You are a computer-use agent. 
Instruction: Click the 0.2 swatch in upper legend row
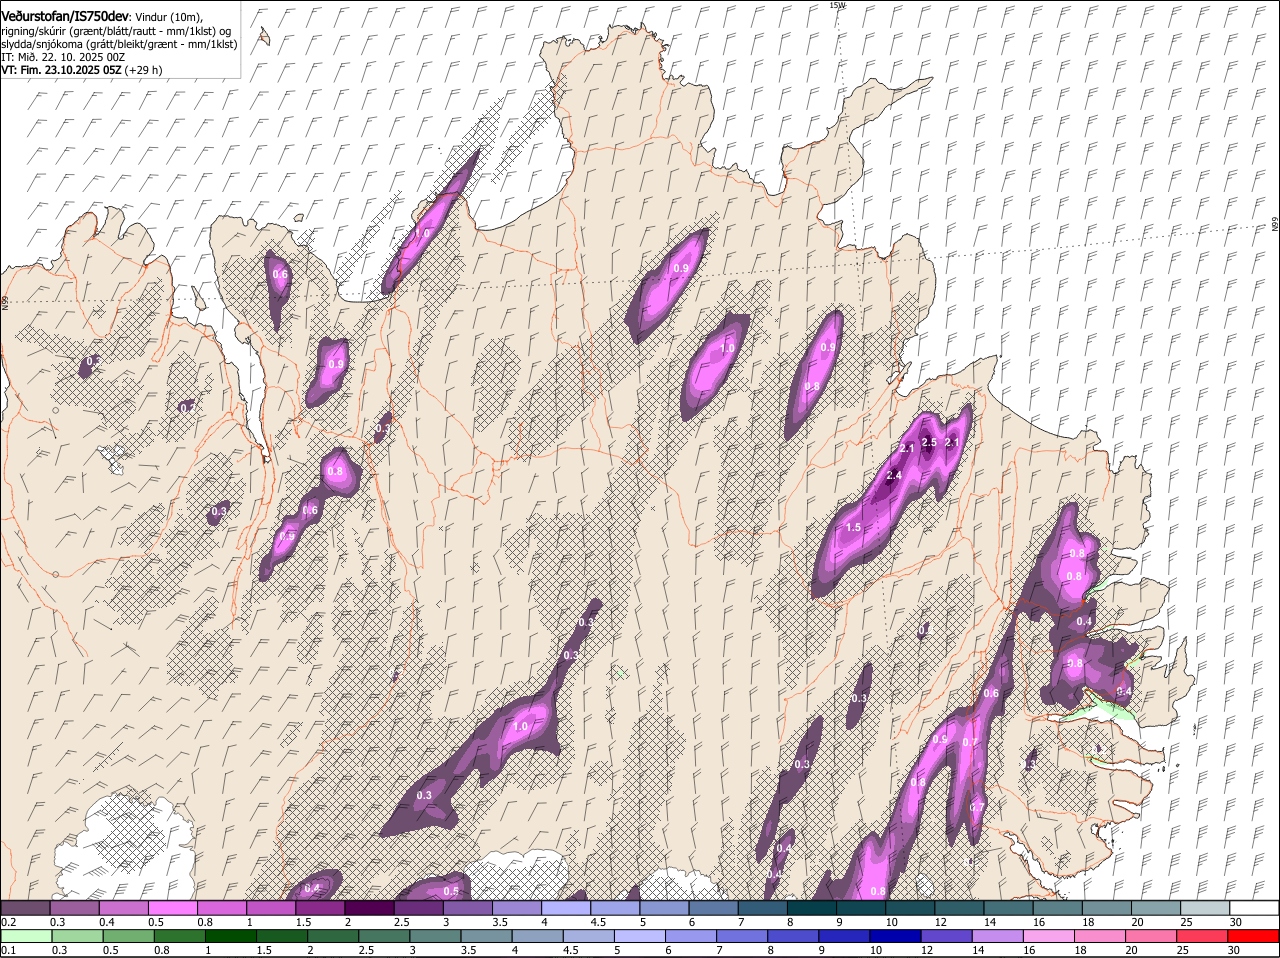pyautogui.click(x=25, y=908)
